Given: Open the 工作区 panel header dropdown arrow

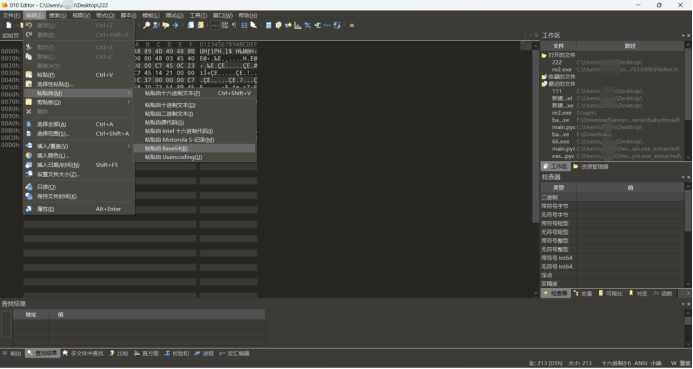Looking at the screenshot, I should 683,36.
